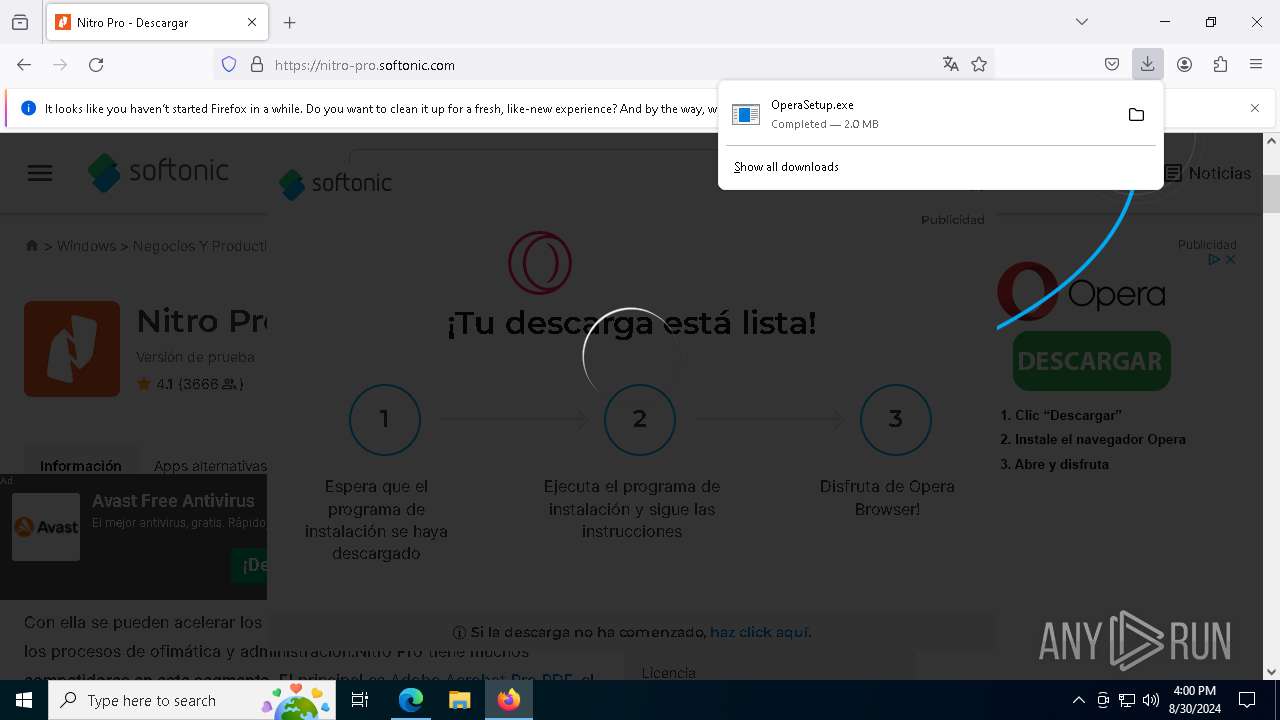The image size is (1280, 720).
Task: Click the taskbar search box
Action: [x=192, y=700]
